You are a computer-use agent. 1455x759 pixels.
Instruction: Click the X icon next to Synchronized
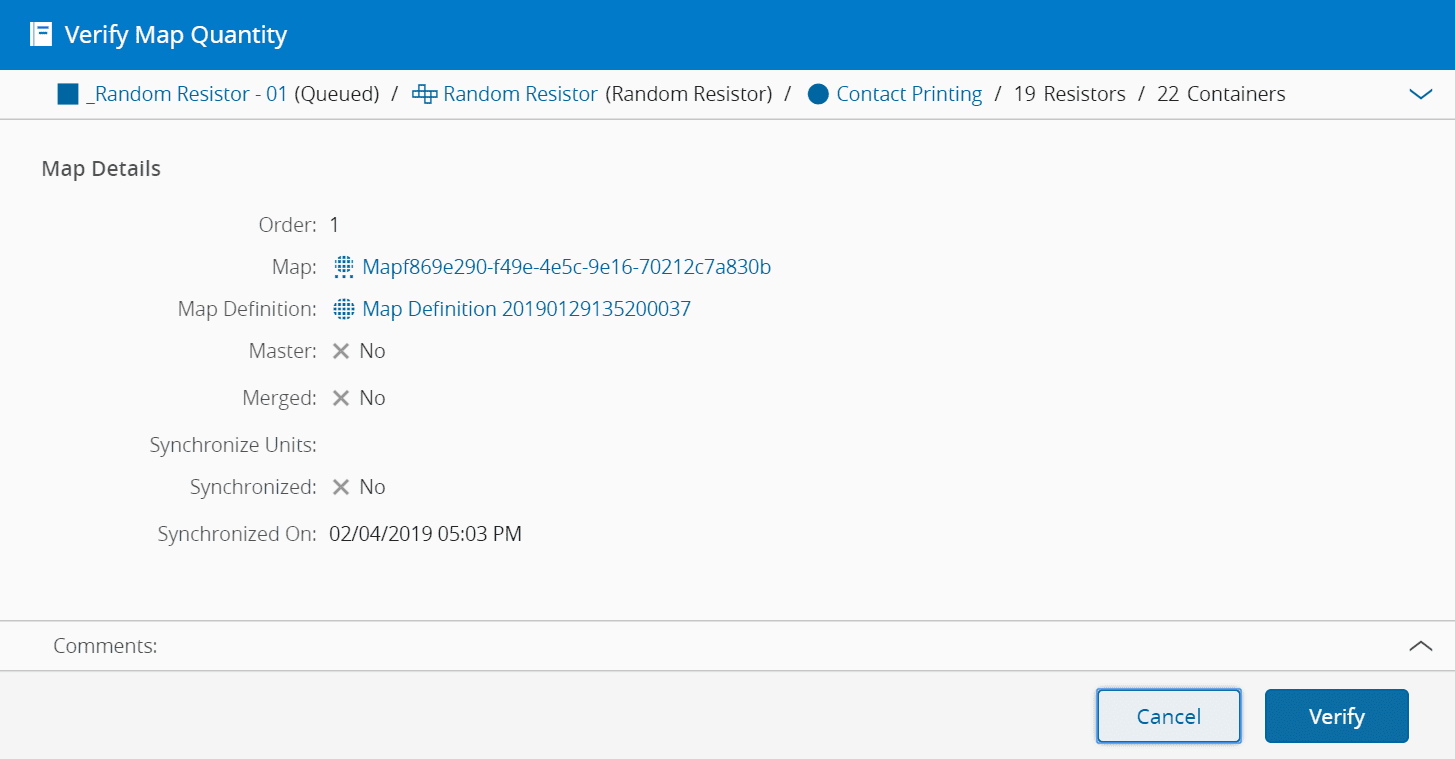(341, 487)
